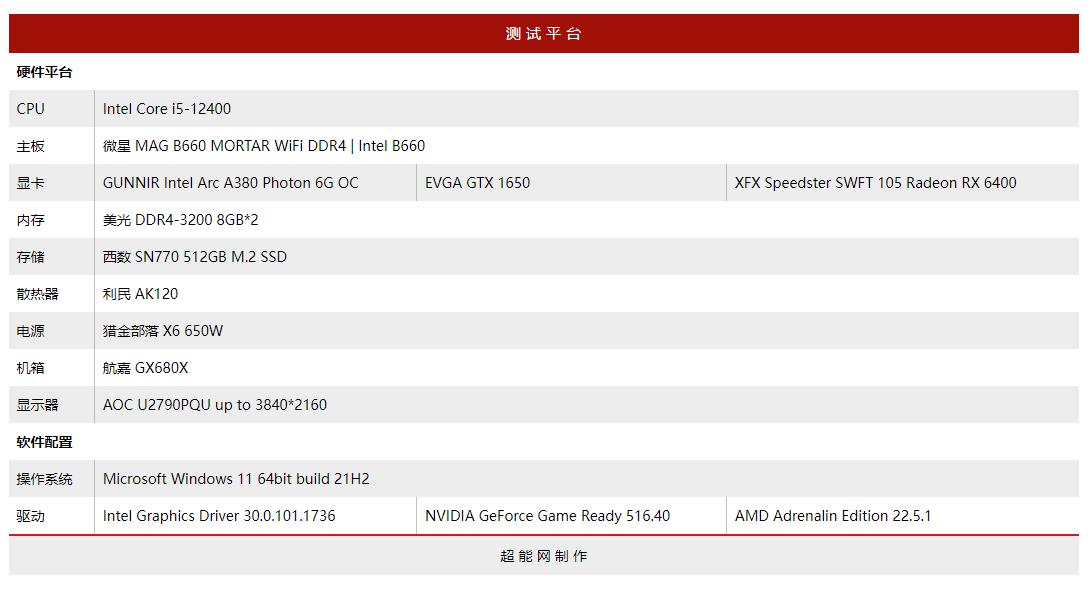Click the EVGA GTX 1650 cell
The image size is (1091, 593).
[x=478, y=183]
